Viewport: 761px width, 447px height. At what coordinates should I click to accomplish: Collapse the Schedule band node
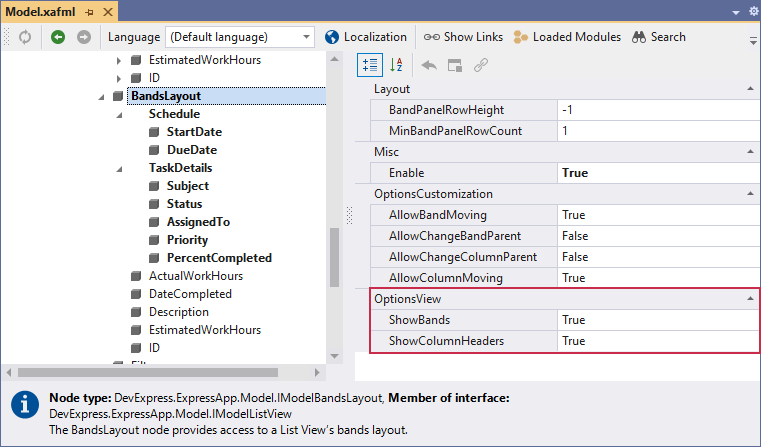pos(119,115)
